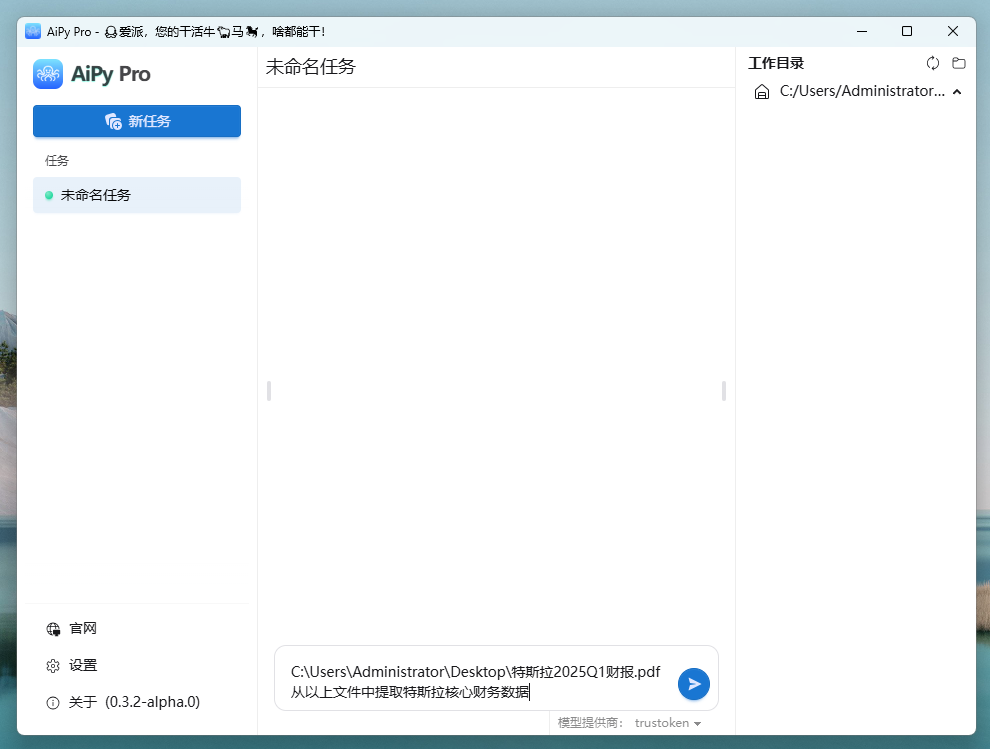
Task: Click the 模型提供商 label
Action: pos(590,723)
